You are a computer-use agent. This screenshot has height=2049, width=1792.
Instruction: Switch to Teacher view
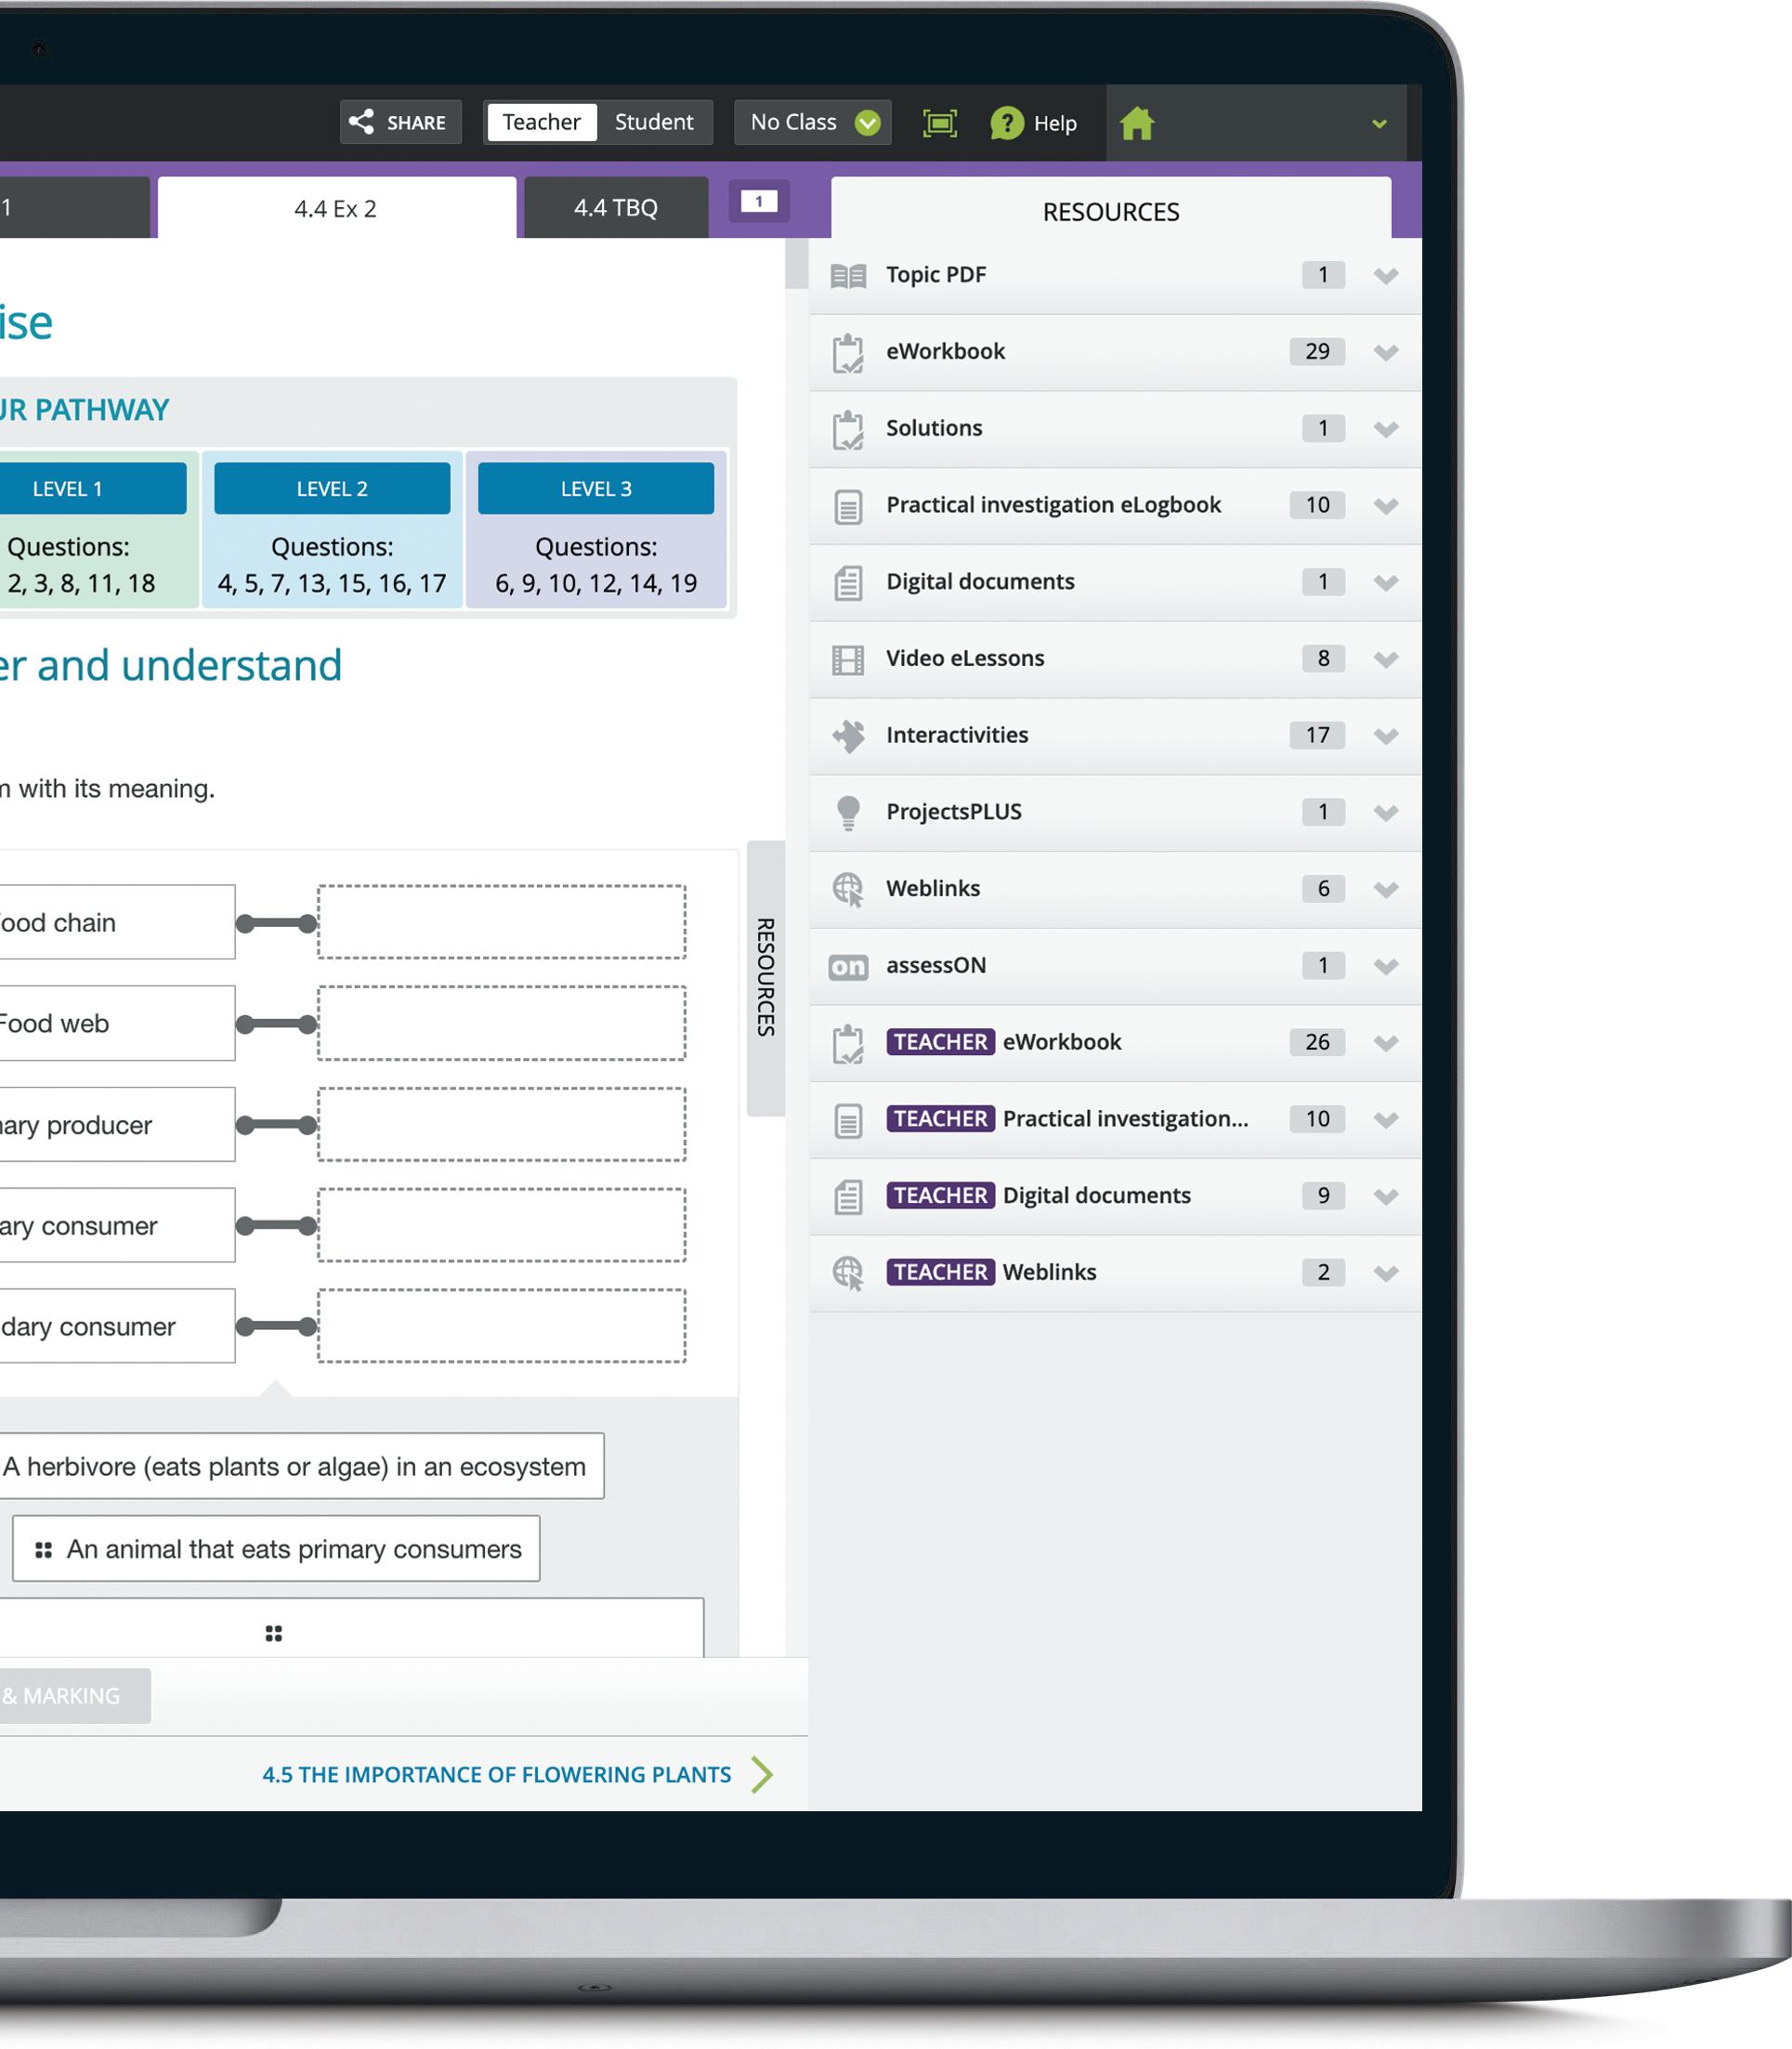541,122
